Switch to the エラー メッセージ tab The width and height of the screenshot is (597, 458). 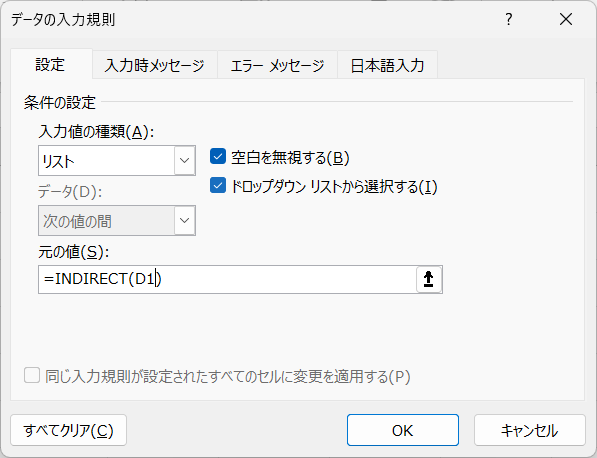[277, 65]
